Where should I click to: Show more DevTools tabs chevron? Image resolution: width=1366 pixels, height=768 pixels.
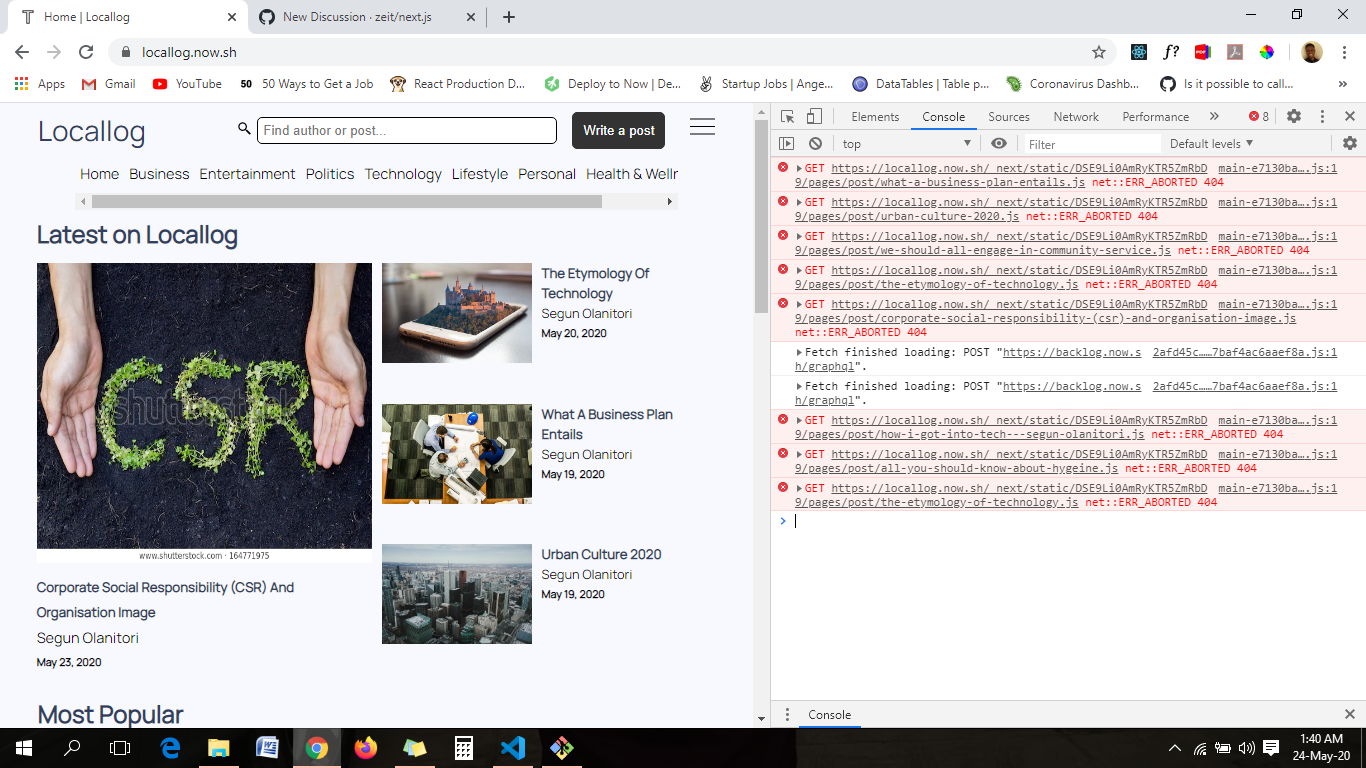pyautogui.click(x=1214, y=117)
